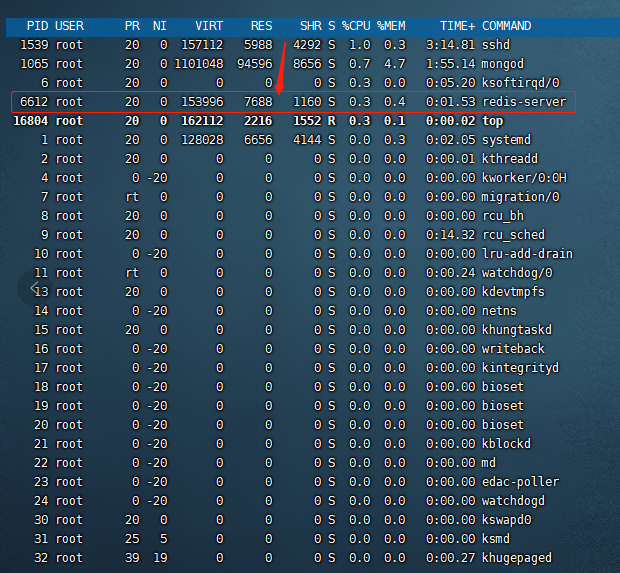The height and width of the screenshot is (573, 620).
Task: Click the bold top command name
Action: coord(493,121)
